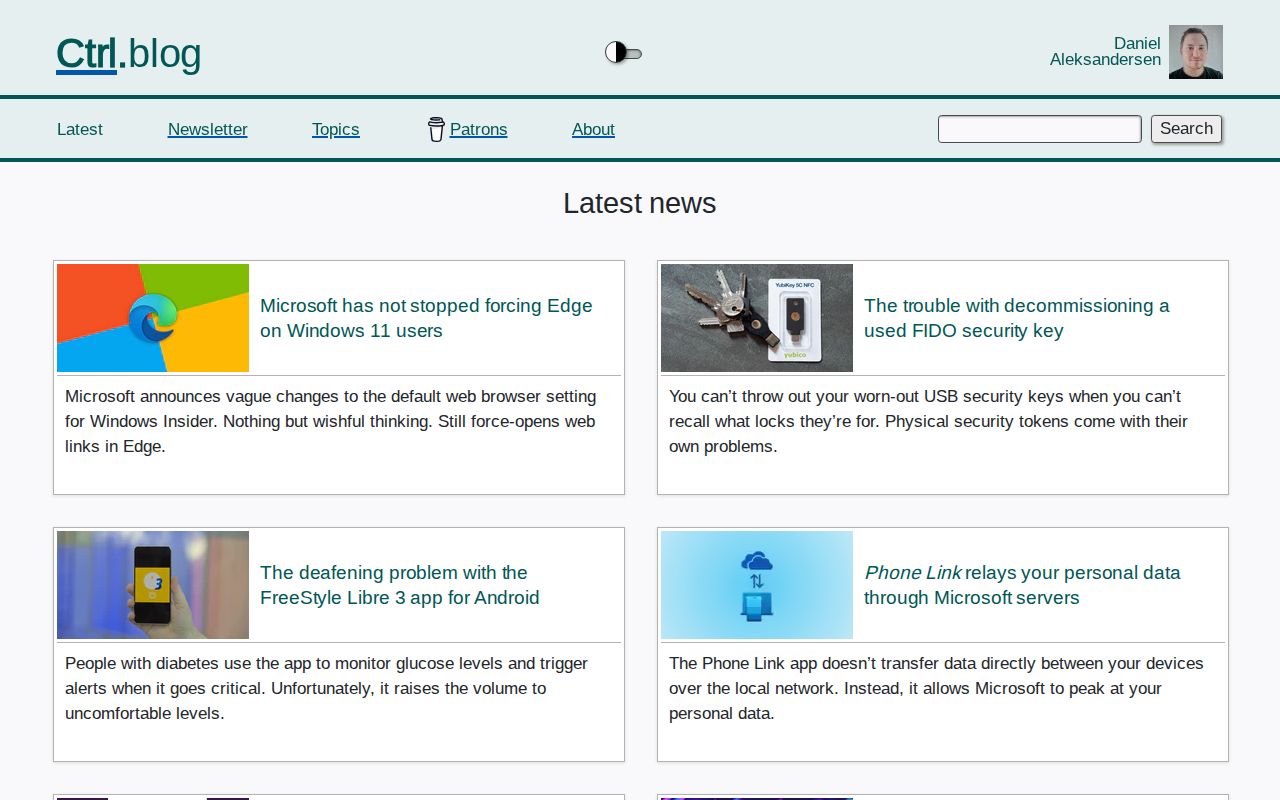Click inside the search text field
Screen dimensions: 1280x800
1039,129
